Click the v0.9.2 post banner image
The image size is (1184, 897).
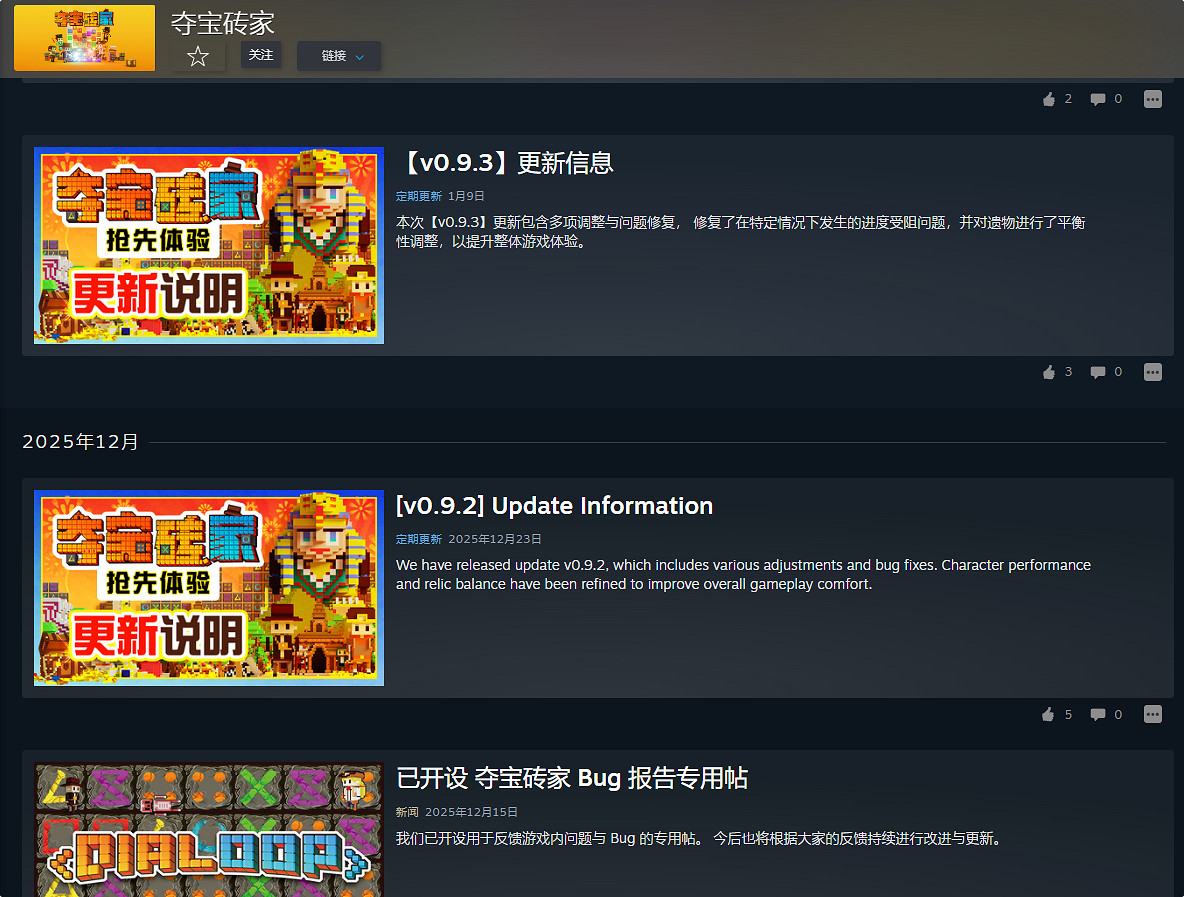[x=209, y=588]
